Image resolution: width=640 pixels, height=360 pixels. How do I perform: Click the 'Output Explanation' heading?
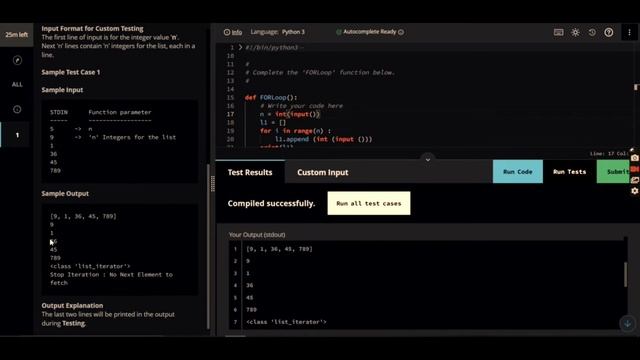(x=72, y=305)
